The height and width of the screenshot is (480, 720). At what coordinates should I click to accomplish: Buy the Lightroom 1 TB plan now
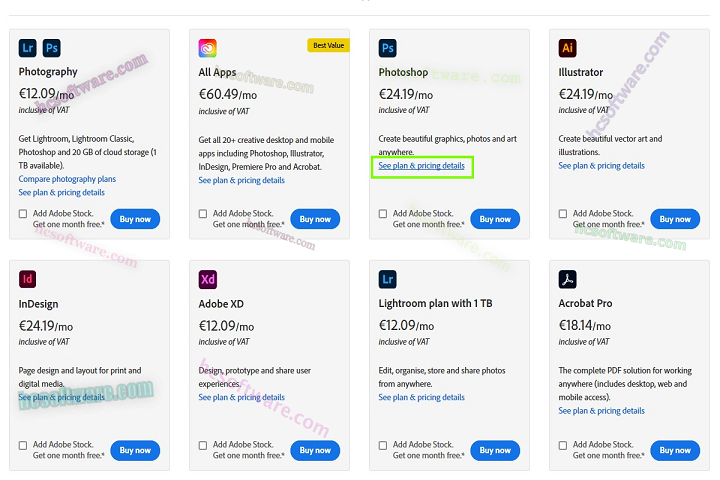(x=495, y=450)
